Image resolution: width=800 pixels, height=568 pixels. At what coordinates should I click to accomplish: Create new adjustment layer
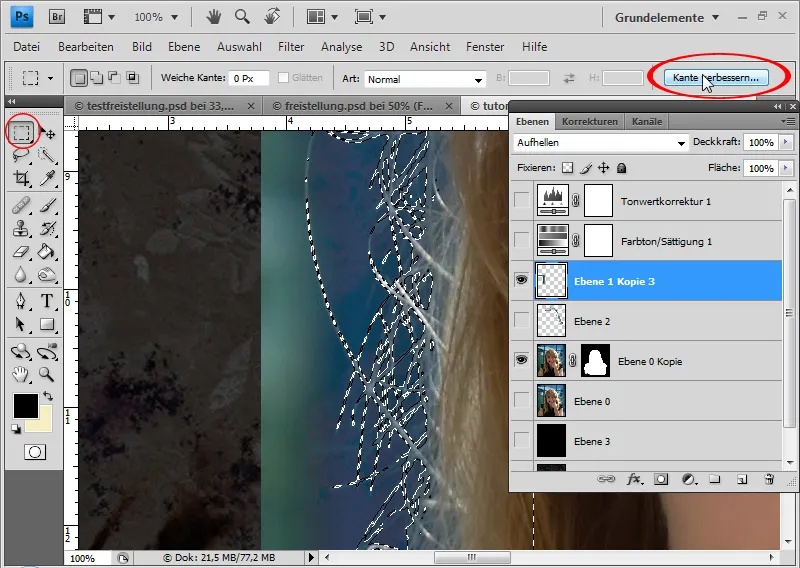coord(689,479)
